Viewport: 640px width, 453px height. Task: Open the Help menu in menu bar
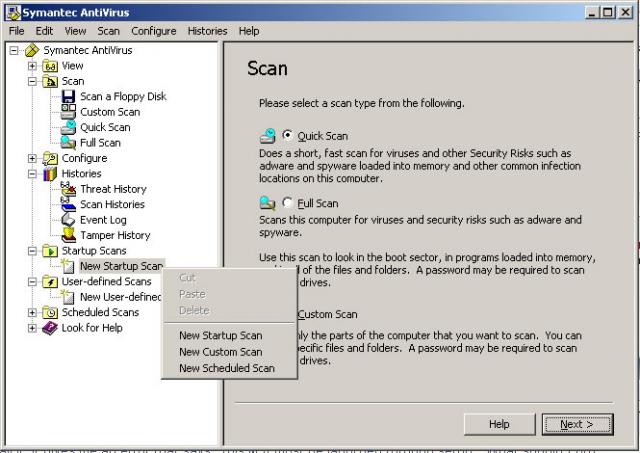(249, 31)
